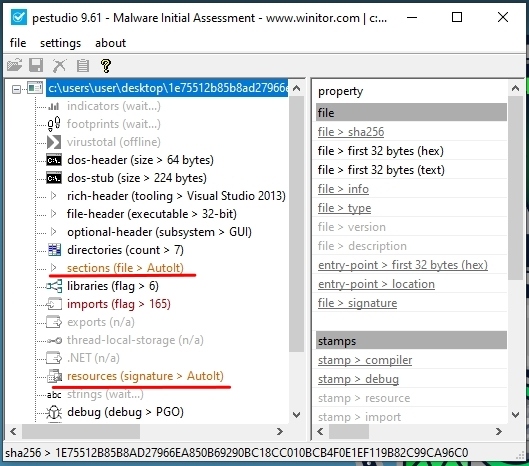Select debug (debug > PGO)

pos(125,412)
